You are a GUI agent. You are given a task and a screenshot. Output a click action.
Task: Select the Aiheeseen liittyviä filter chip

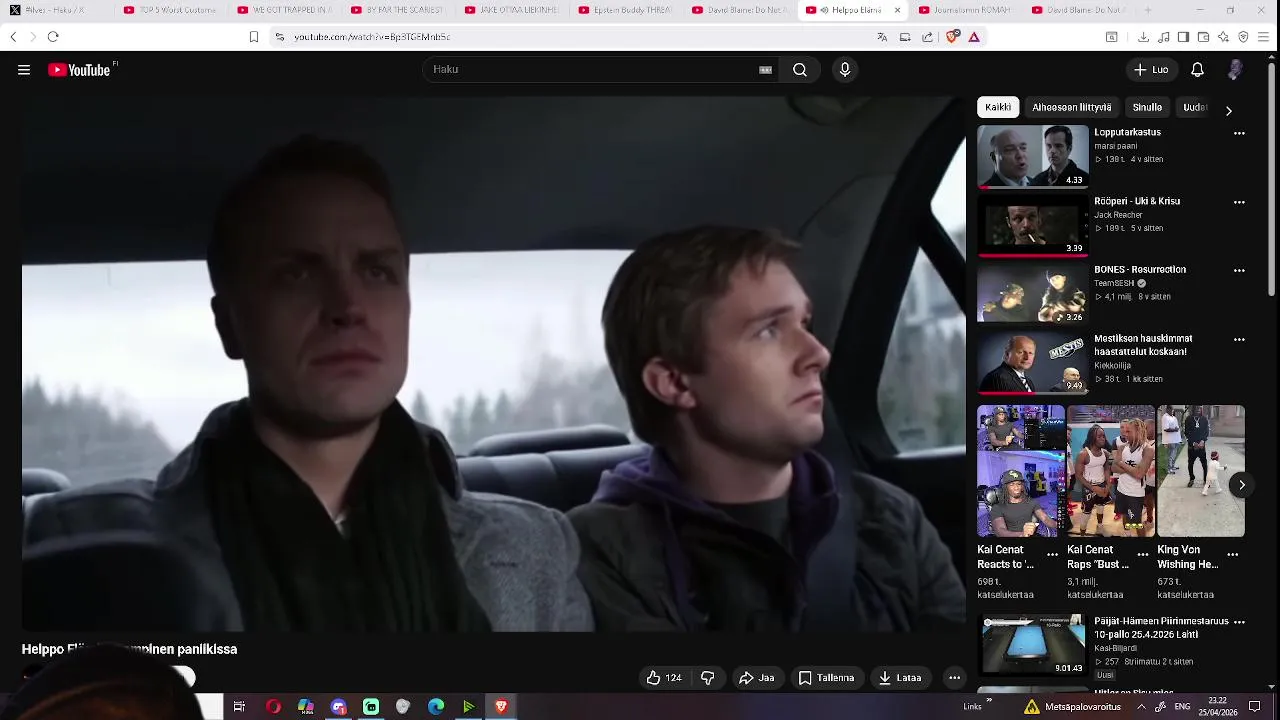[x=1071, y=107]
